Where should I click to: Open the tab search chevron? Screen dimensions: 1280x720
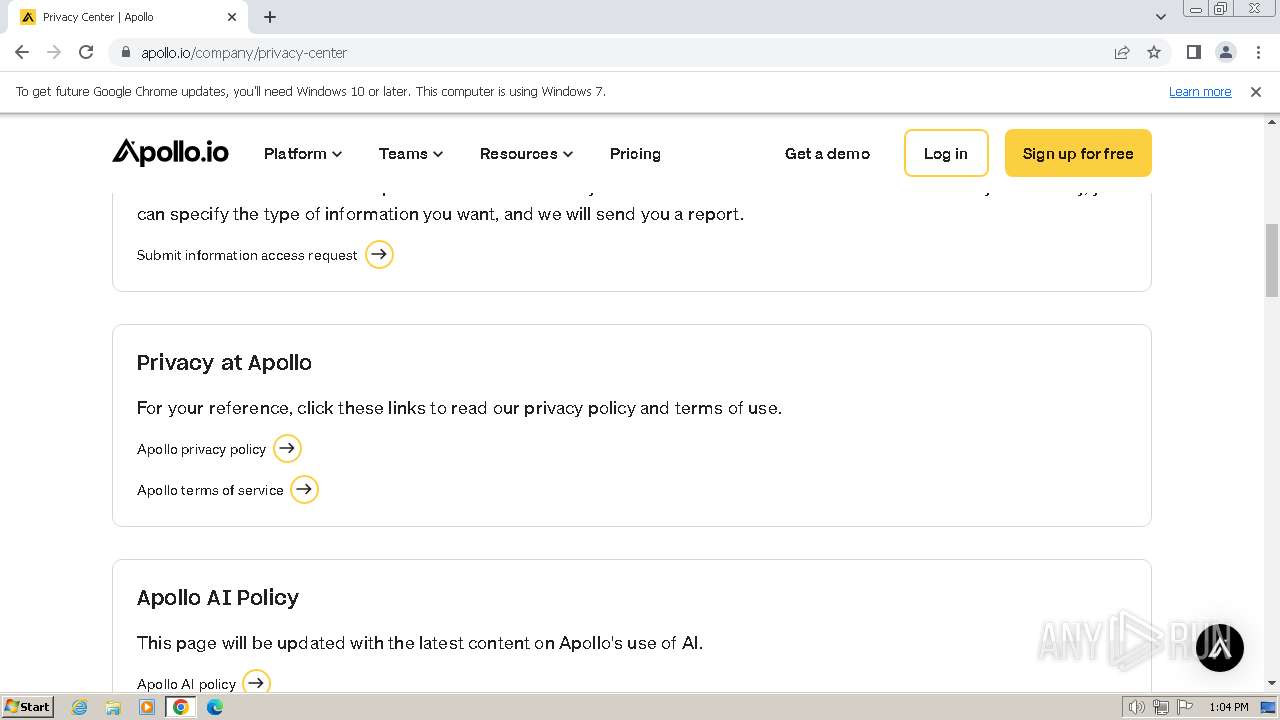pos(1160,17)
